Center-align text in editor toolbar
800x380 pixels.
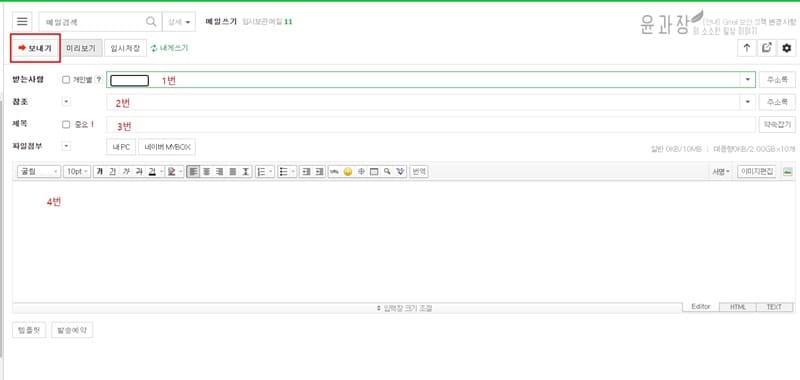pyautogui.click(x=207, y=172)
